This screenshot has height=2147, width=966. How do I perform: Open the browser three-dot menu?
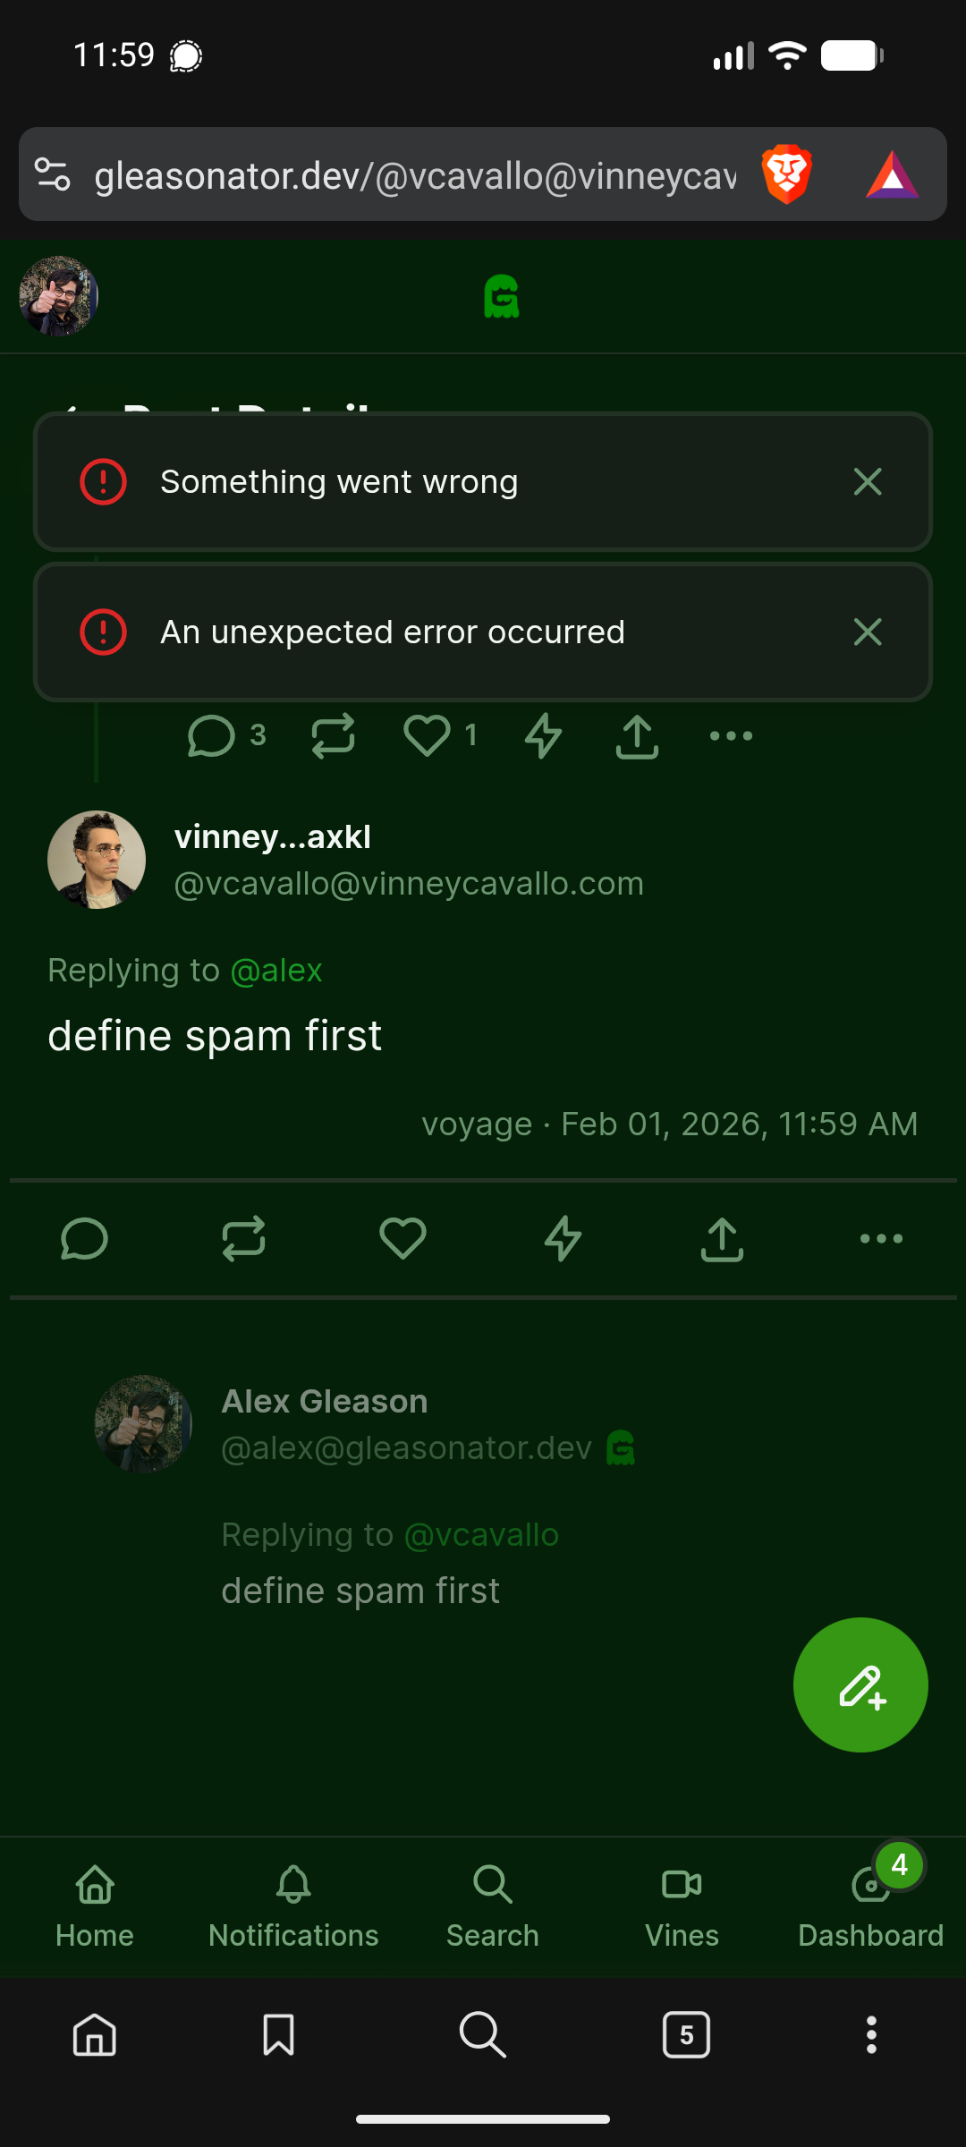tap(871, 2035)
